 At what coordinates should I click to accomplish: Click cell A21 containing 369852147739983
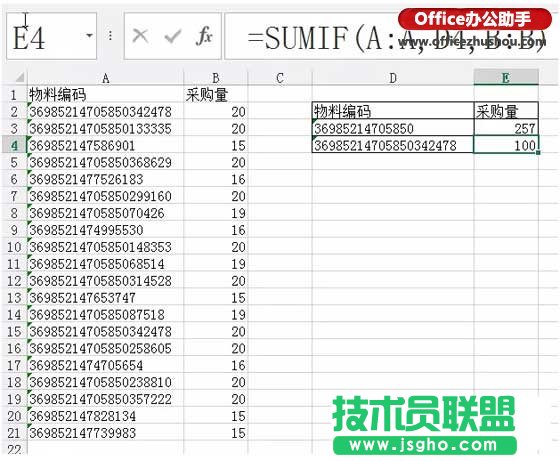pyautogui.click(x=105, y=433)
